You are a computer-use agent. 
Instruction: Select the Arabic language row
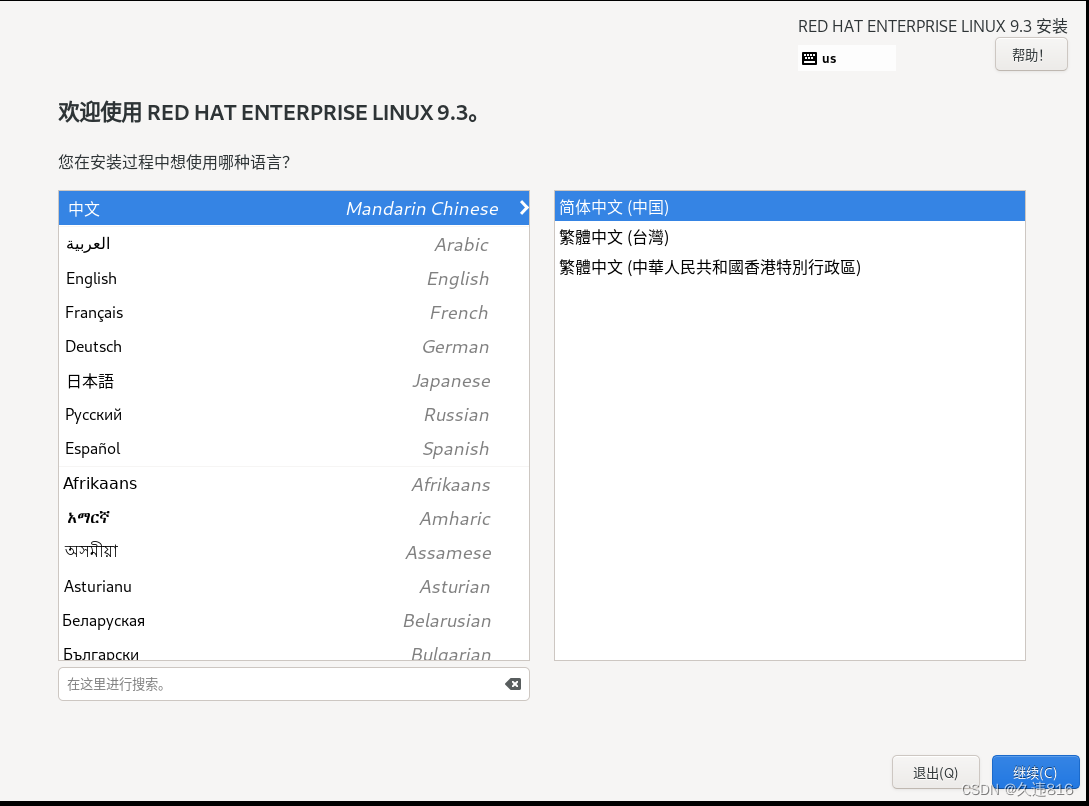[x=294, y=244]
